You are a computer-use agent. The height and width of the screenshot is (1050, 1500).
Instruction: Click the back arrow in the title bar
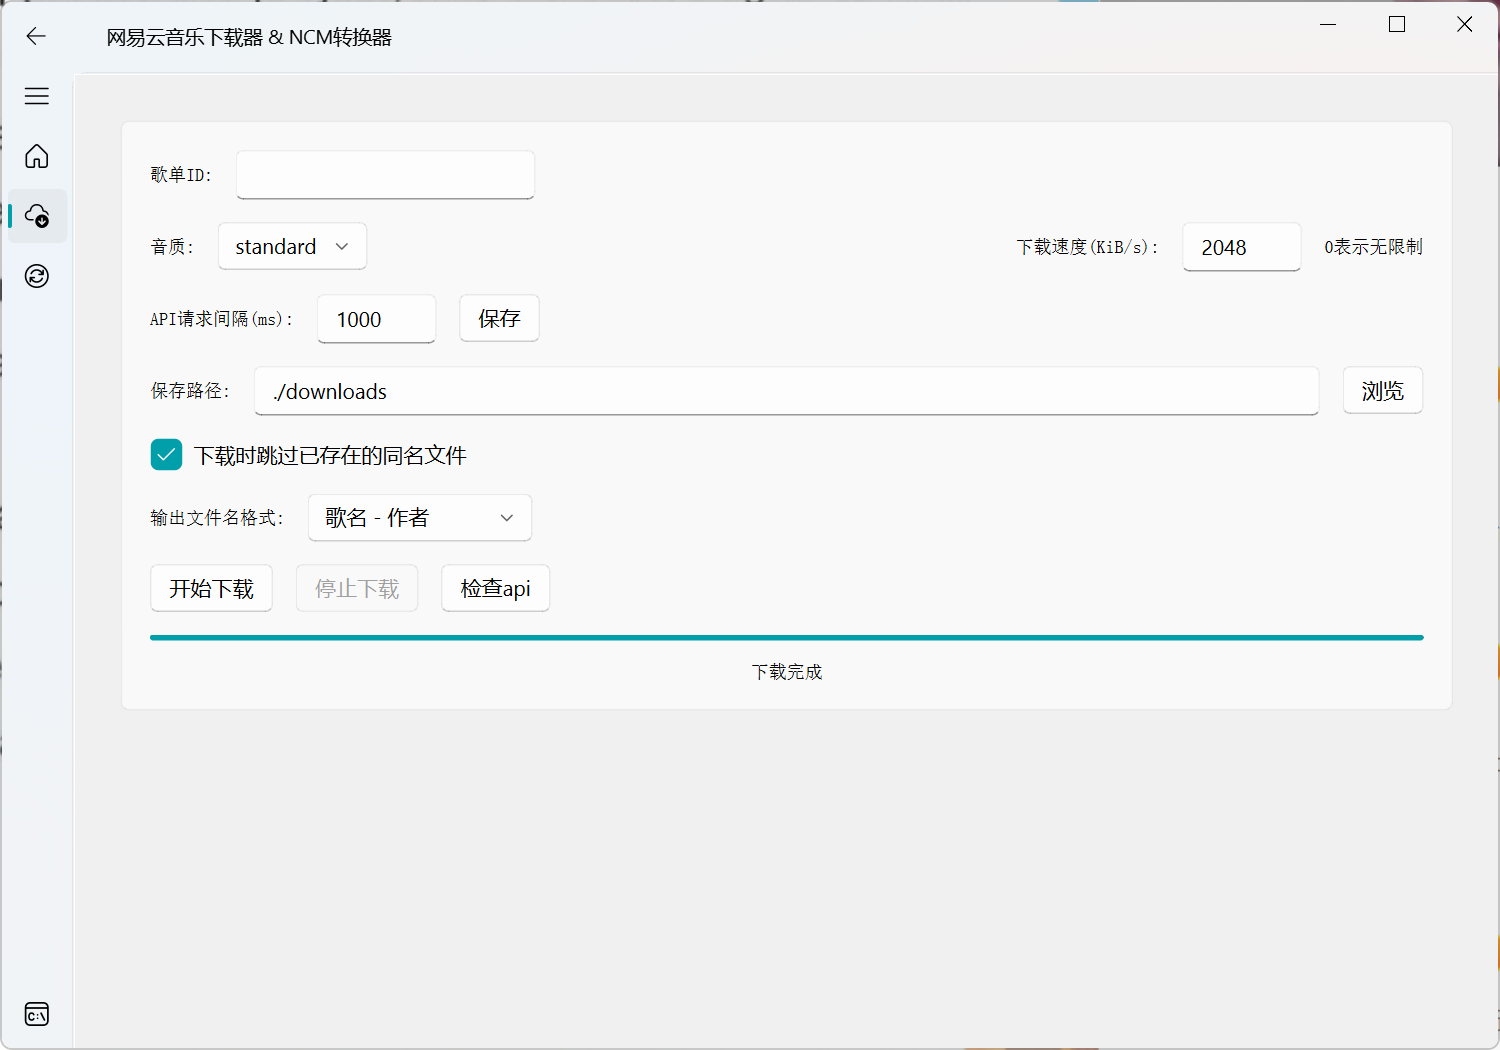tap(36, 36)
